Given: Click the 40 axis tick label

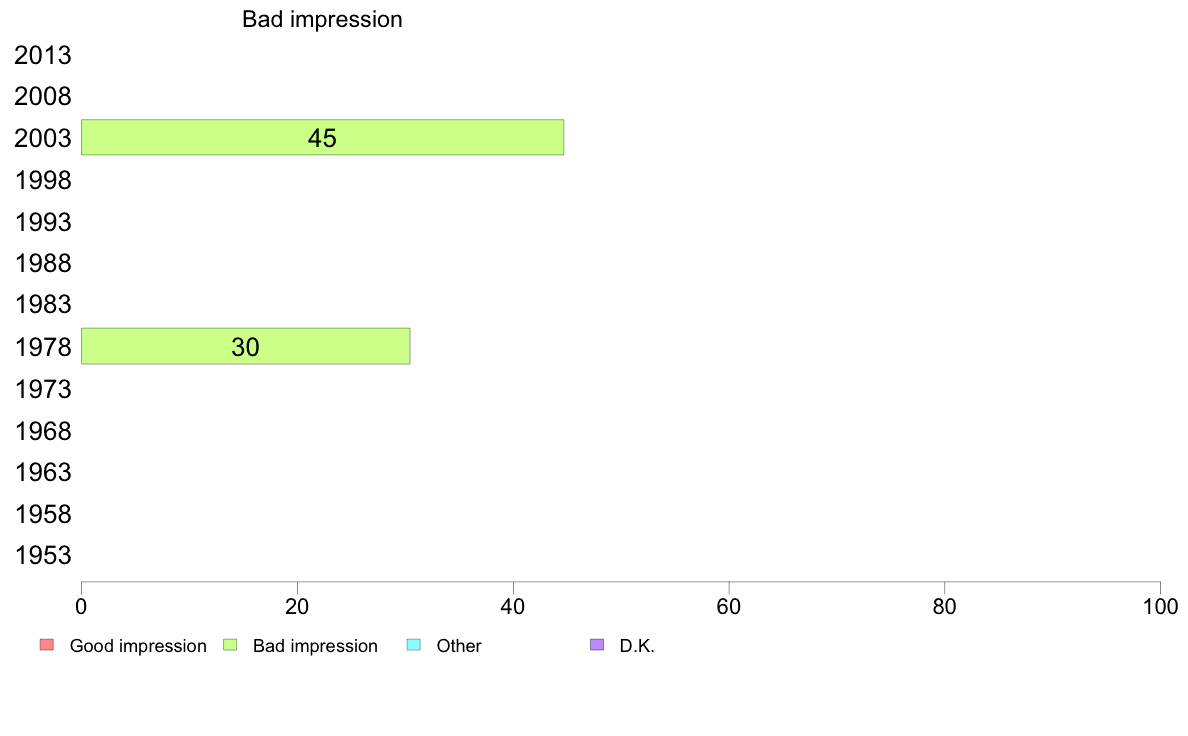Looking at the screenshot, I should tap(513, 606).
